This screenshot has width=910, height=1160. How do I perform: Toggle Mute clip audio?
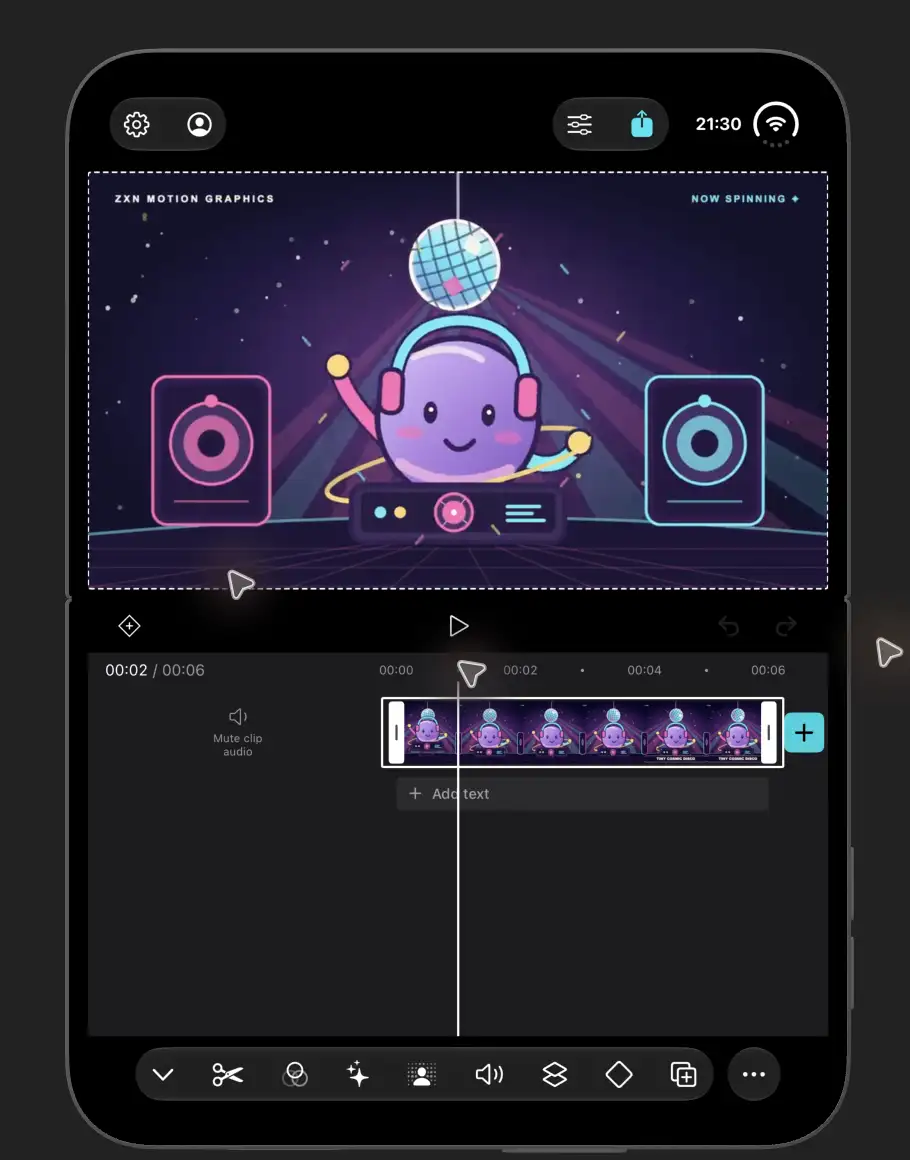(237, 732)
